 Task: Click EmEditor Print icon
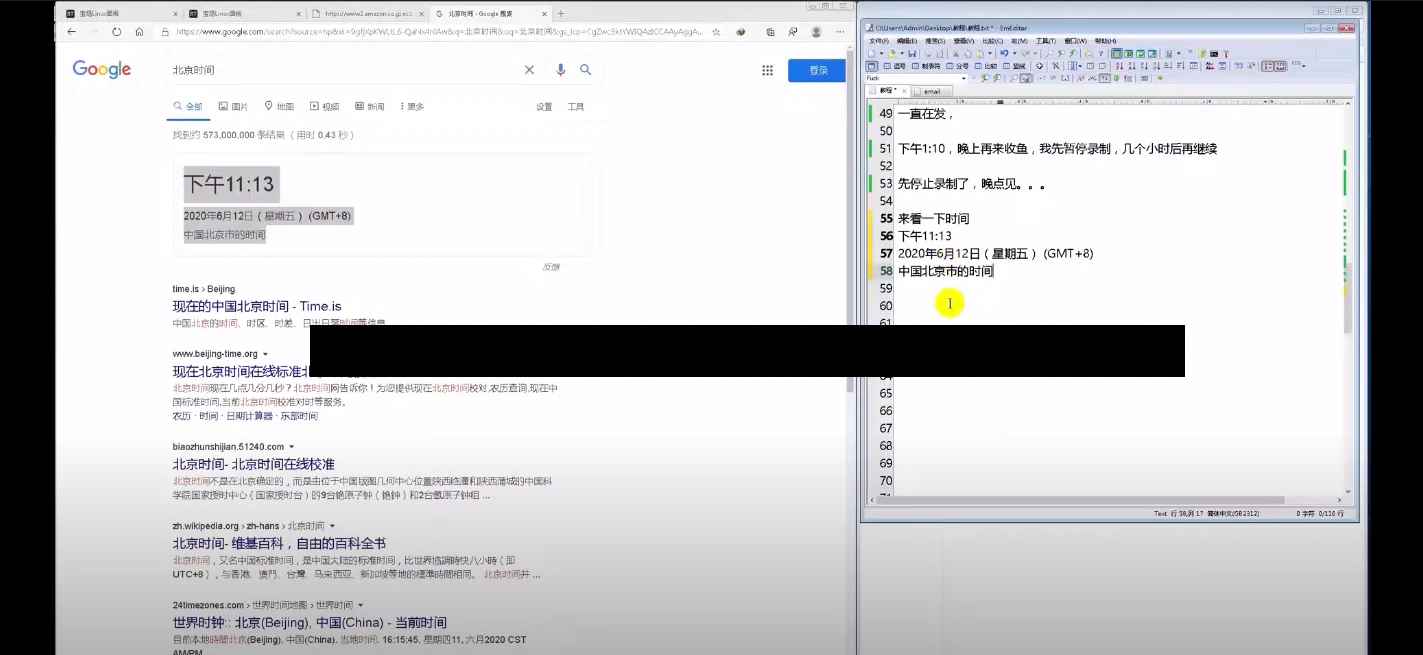927,53
